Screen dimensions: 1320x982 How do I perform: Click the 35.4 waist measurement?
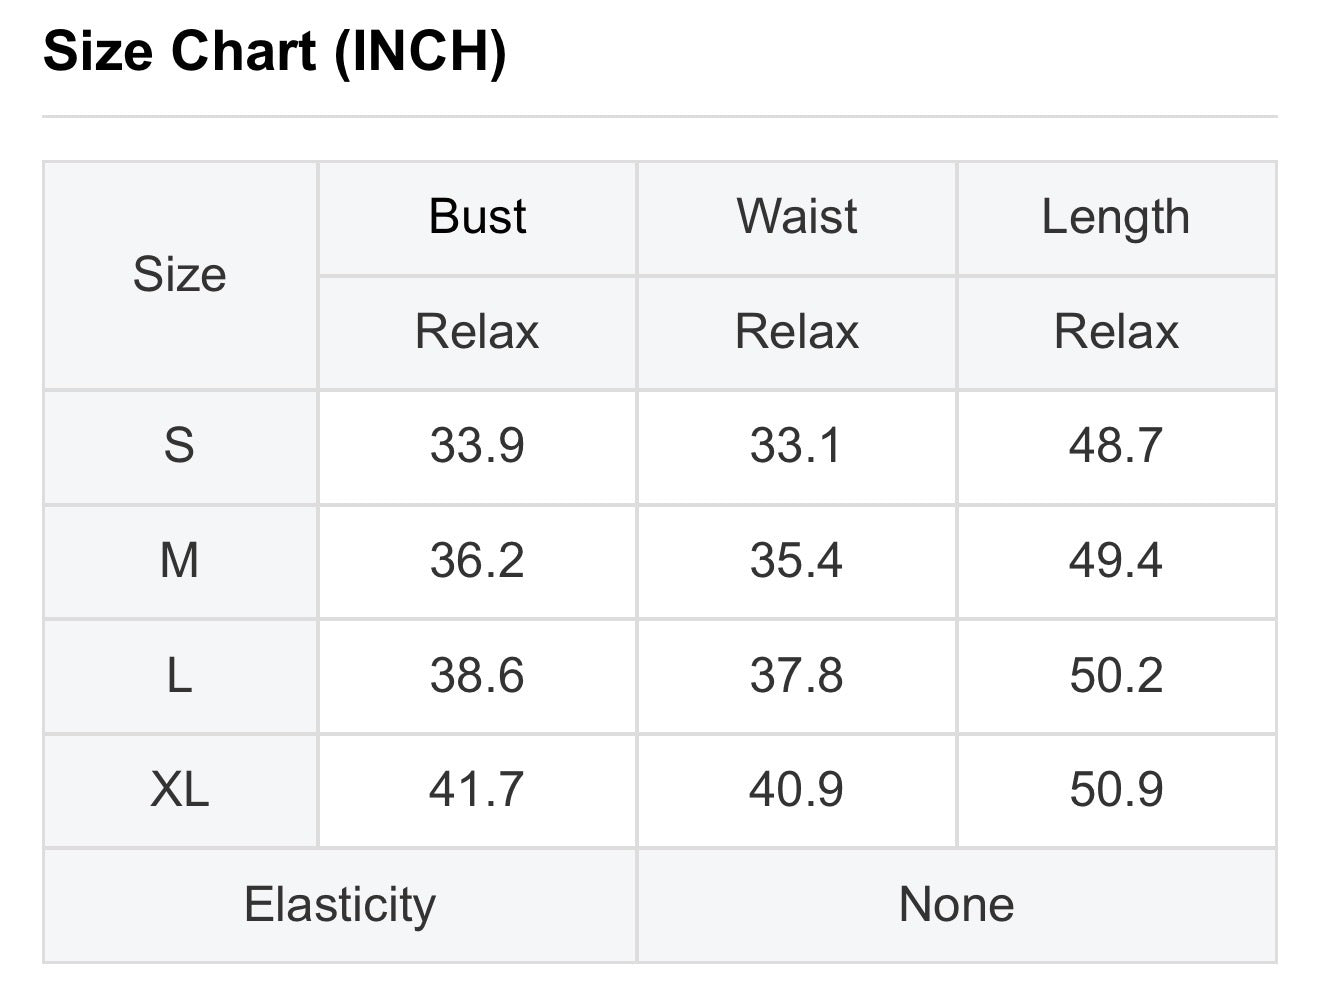click(x=797, y=561)
